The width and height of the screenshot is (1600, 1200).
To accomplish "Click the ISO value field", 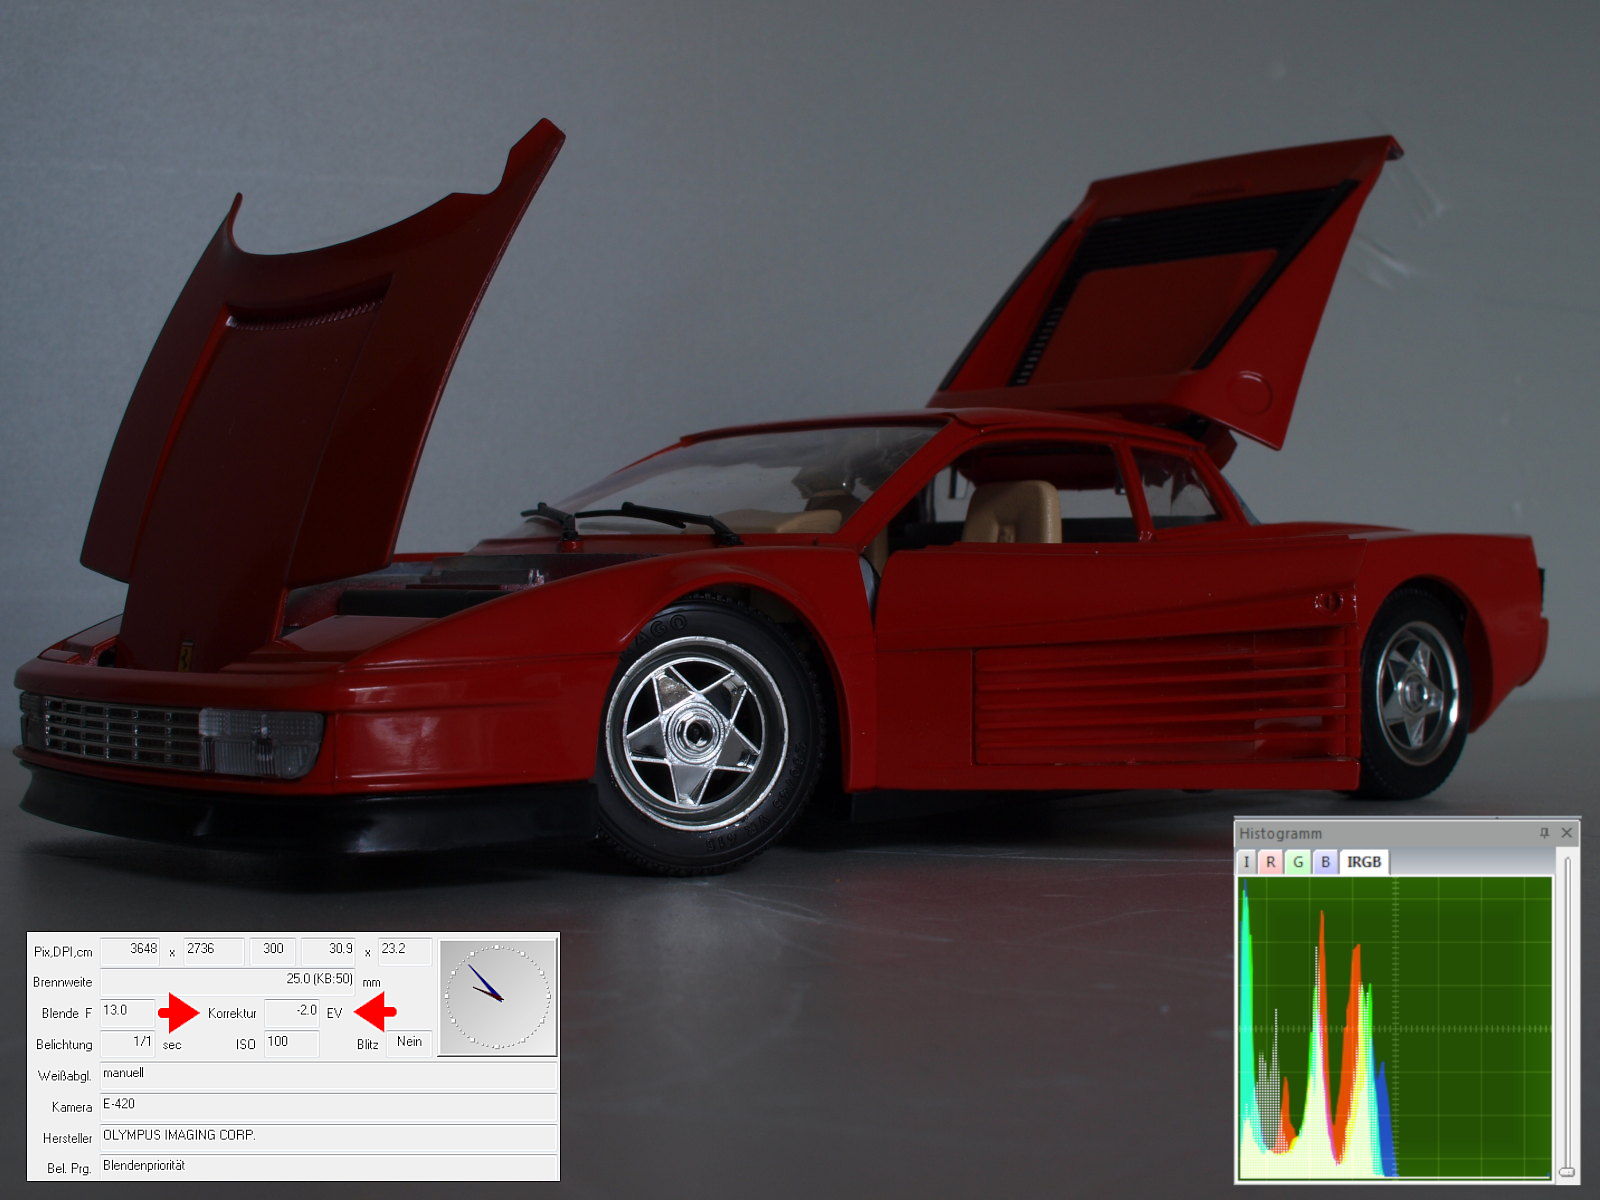I will (x=291, y=1043).
